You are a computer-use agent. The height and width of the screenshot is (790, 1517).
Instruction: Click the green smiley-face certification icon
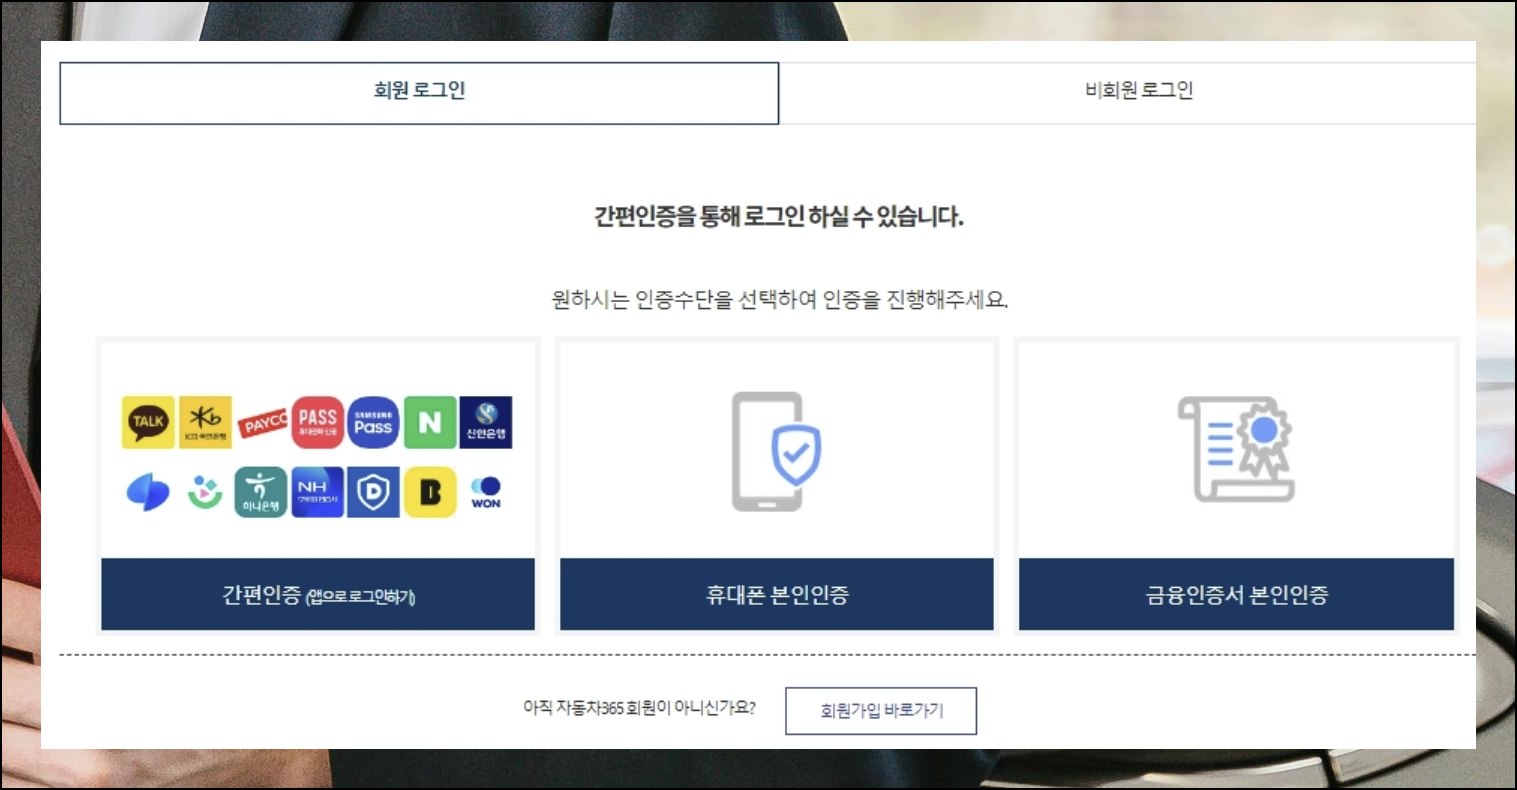pos(206,492)
